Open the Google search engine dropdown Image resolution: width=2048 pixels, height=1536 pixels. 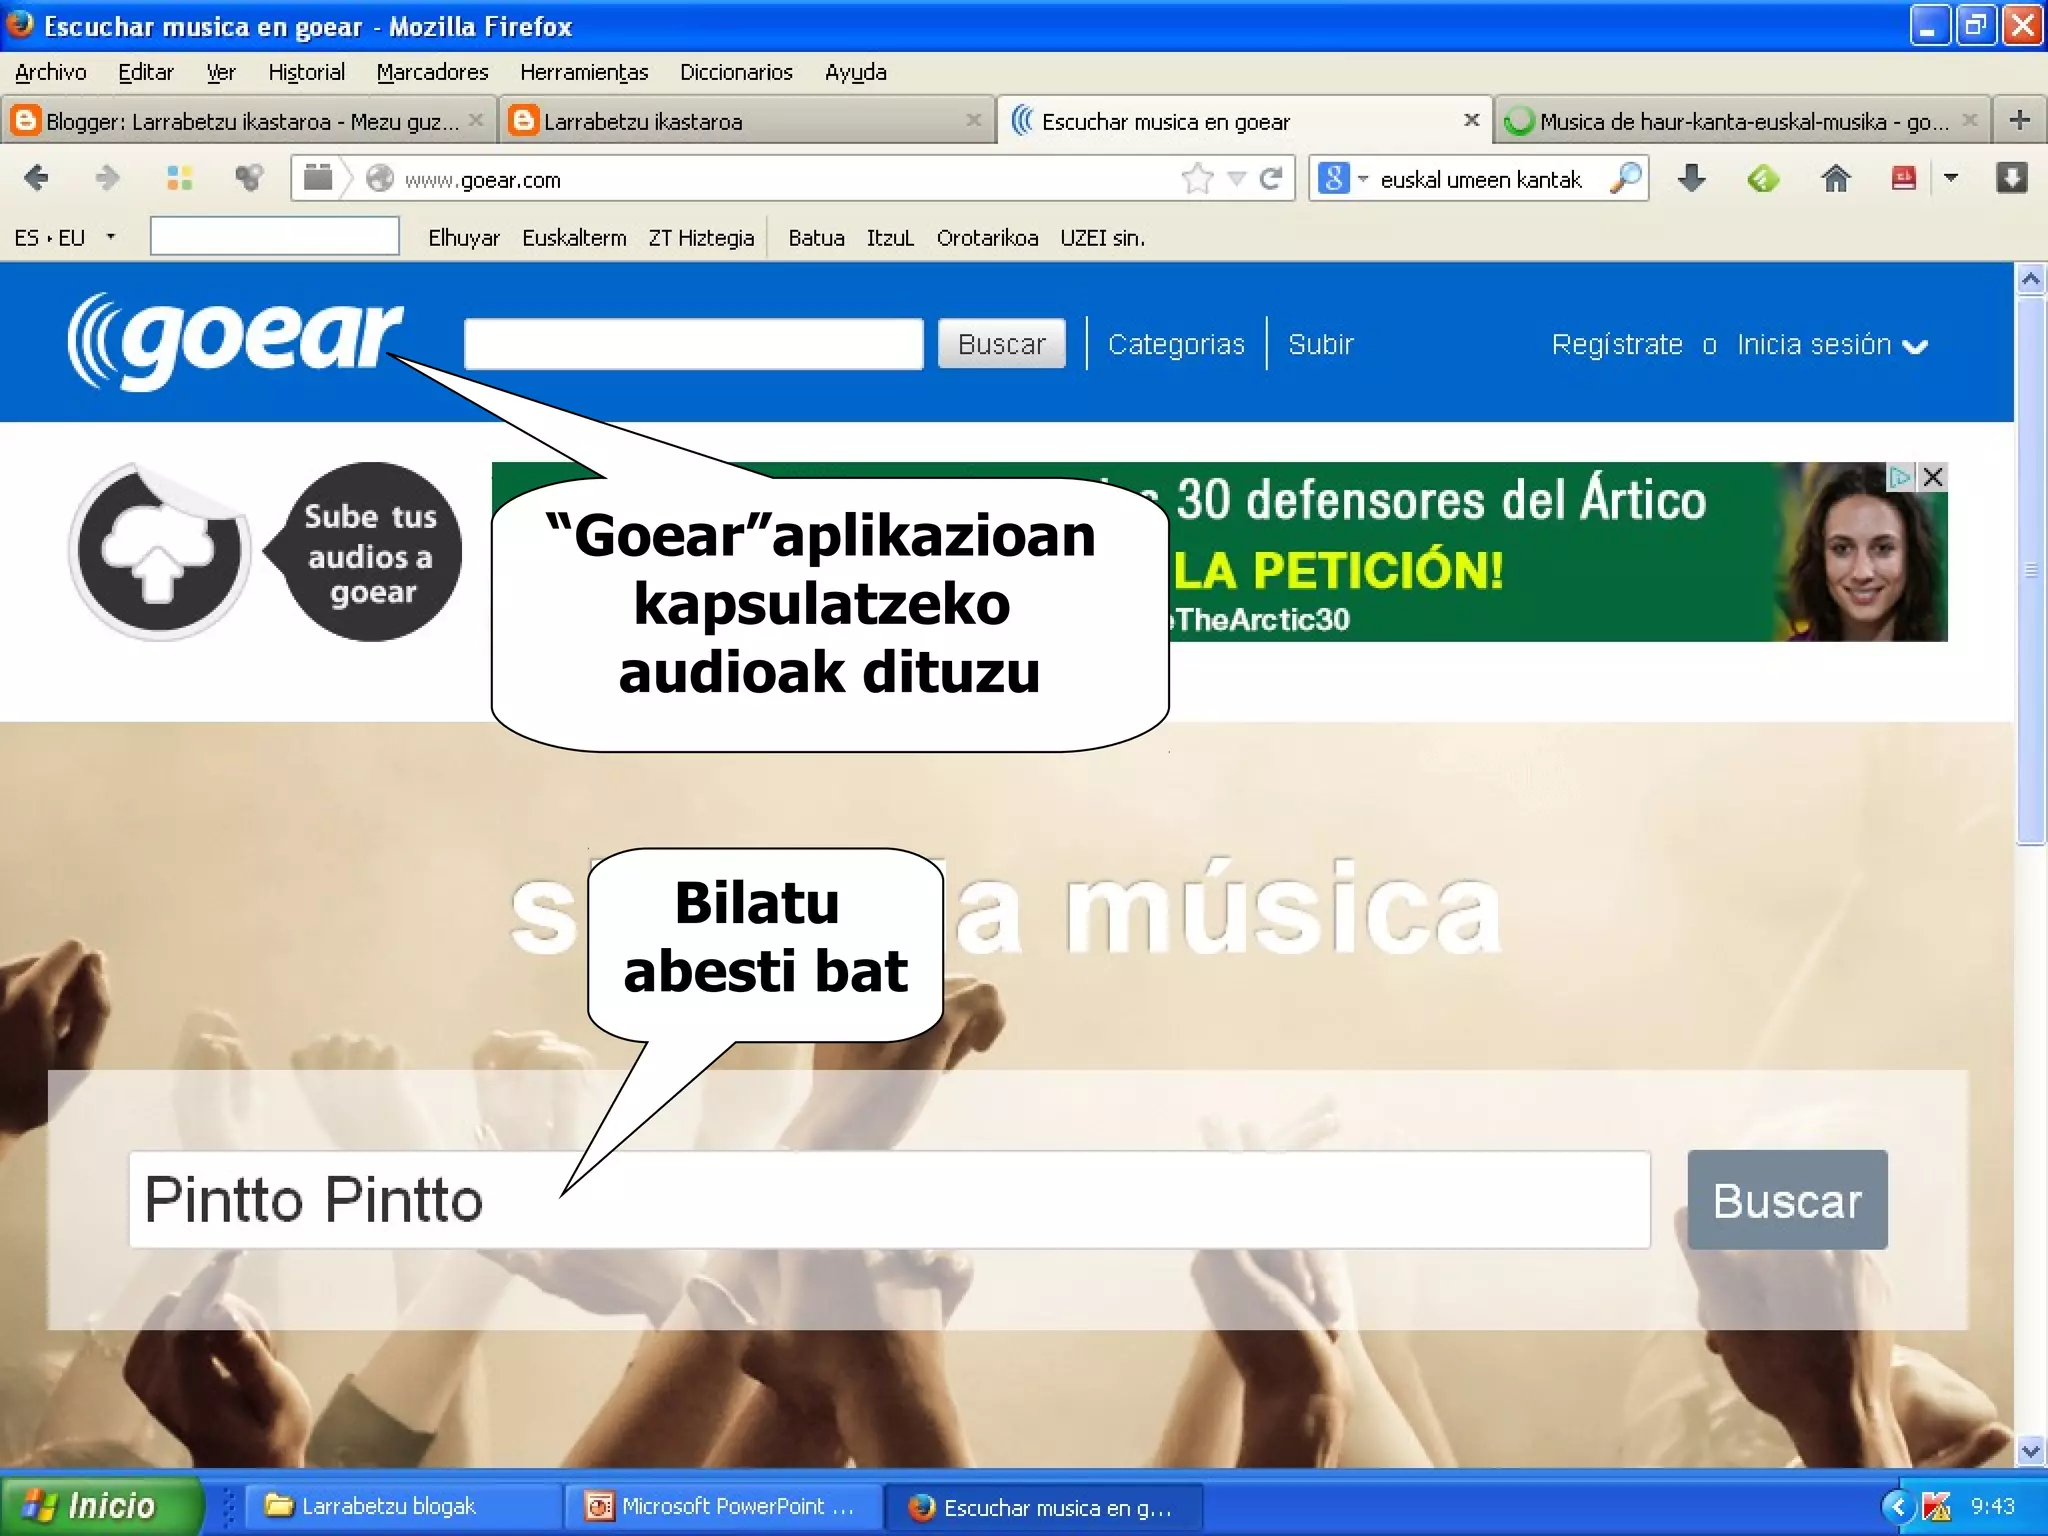(1343, 179)
